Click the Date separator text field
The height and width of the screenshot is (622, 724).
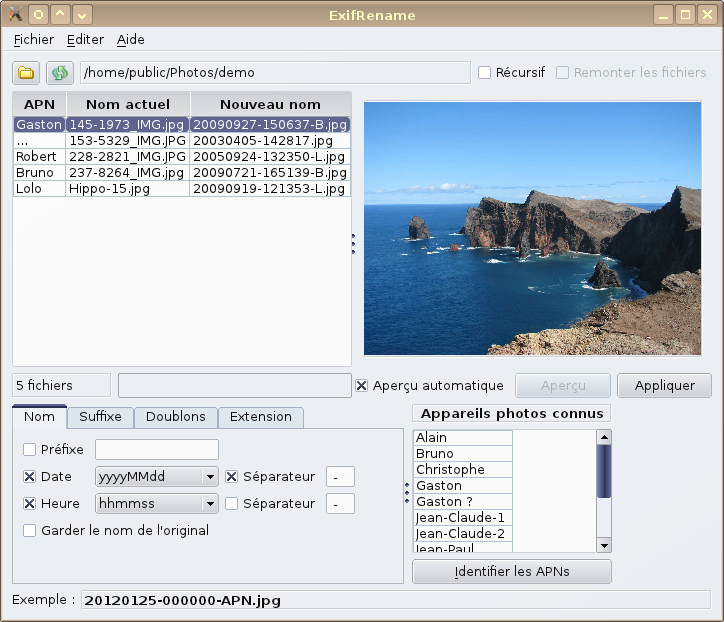(x=340, y=477)
